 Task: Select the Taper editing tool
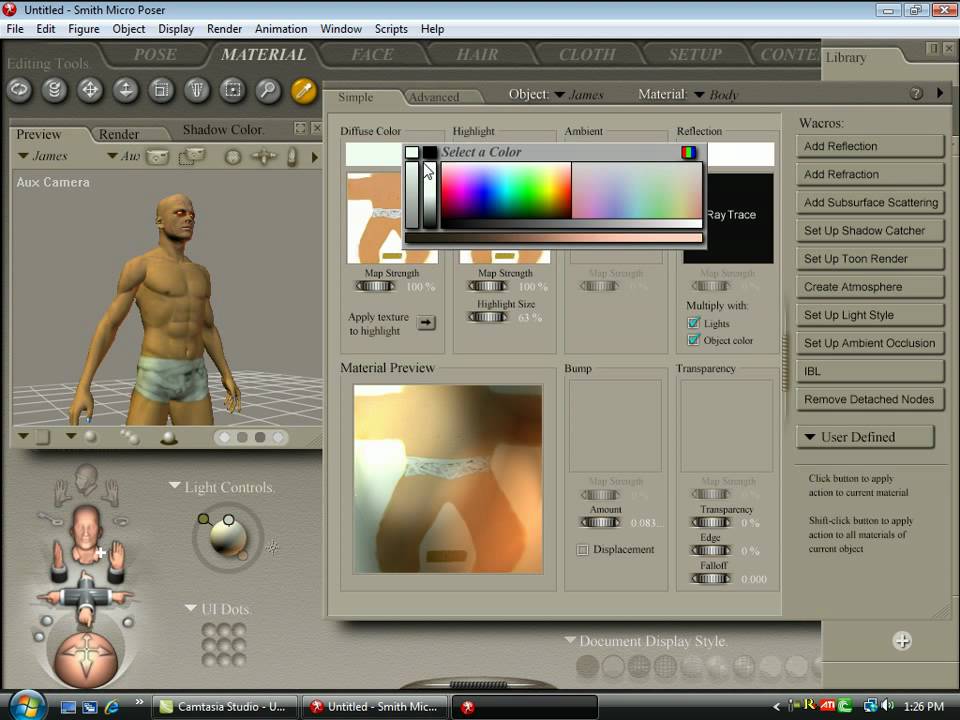tap(197, 90)
